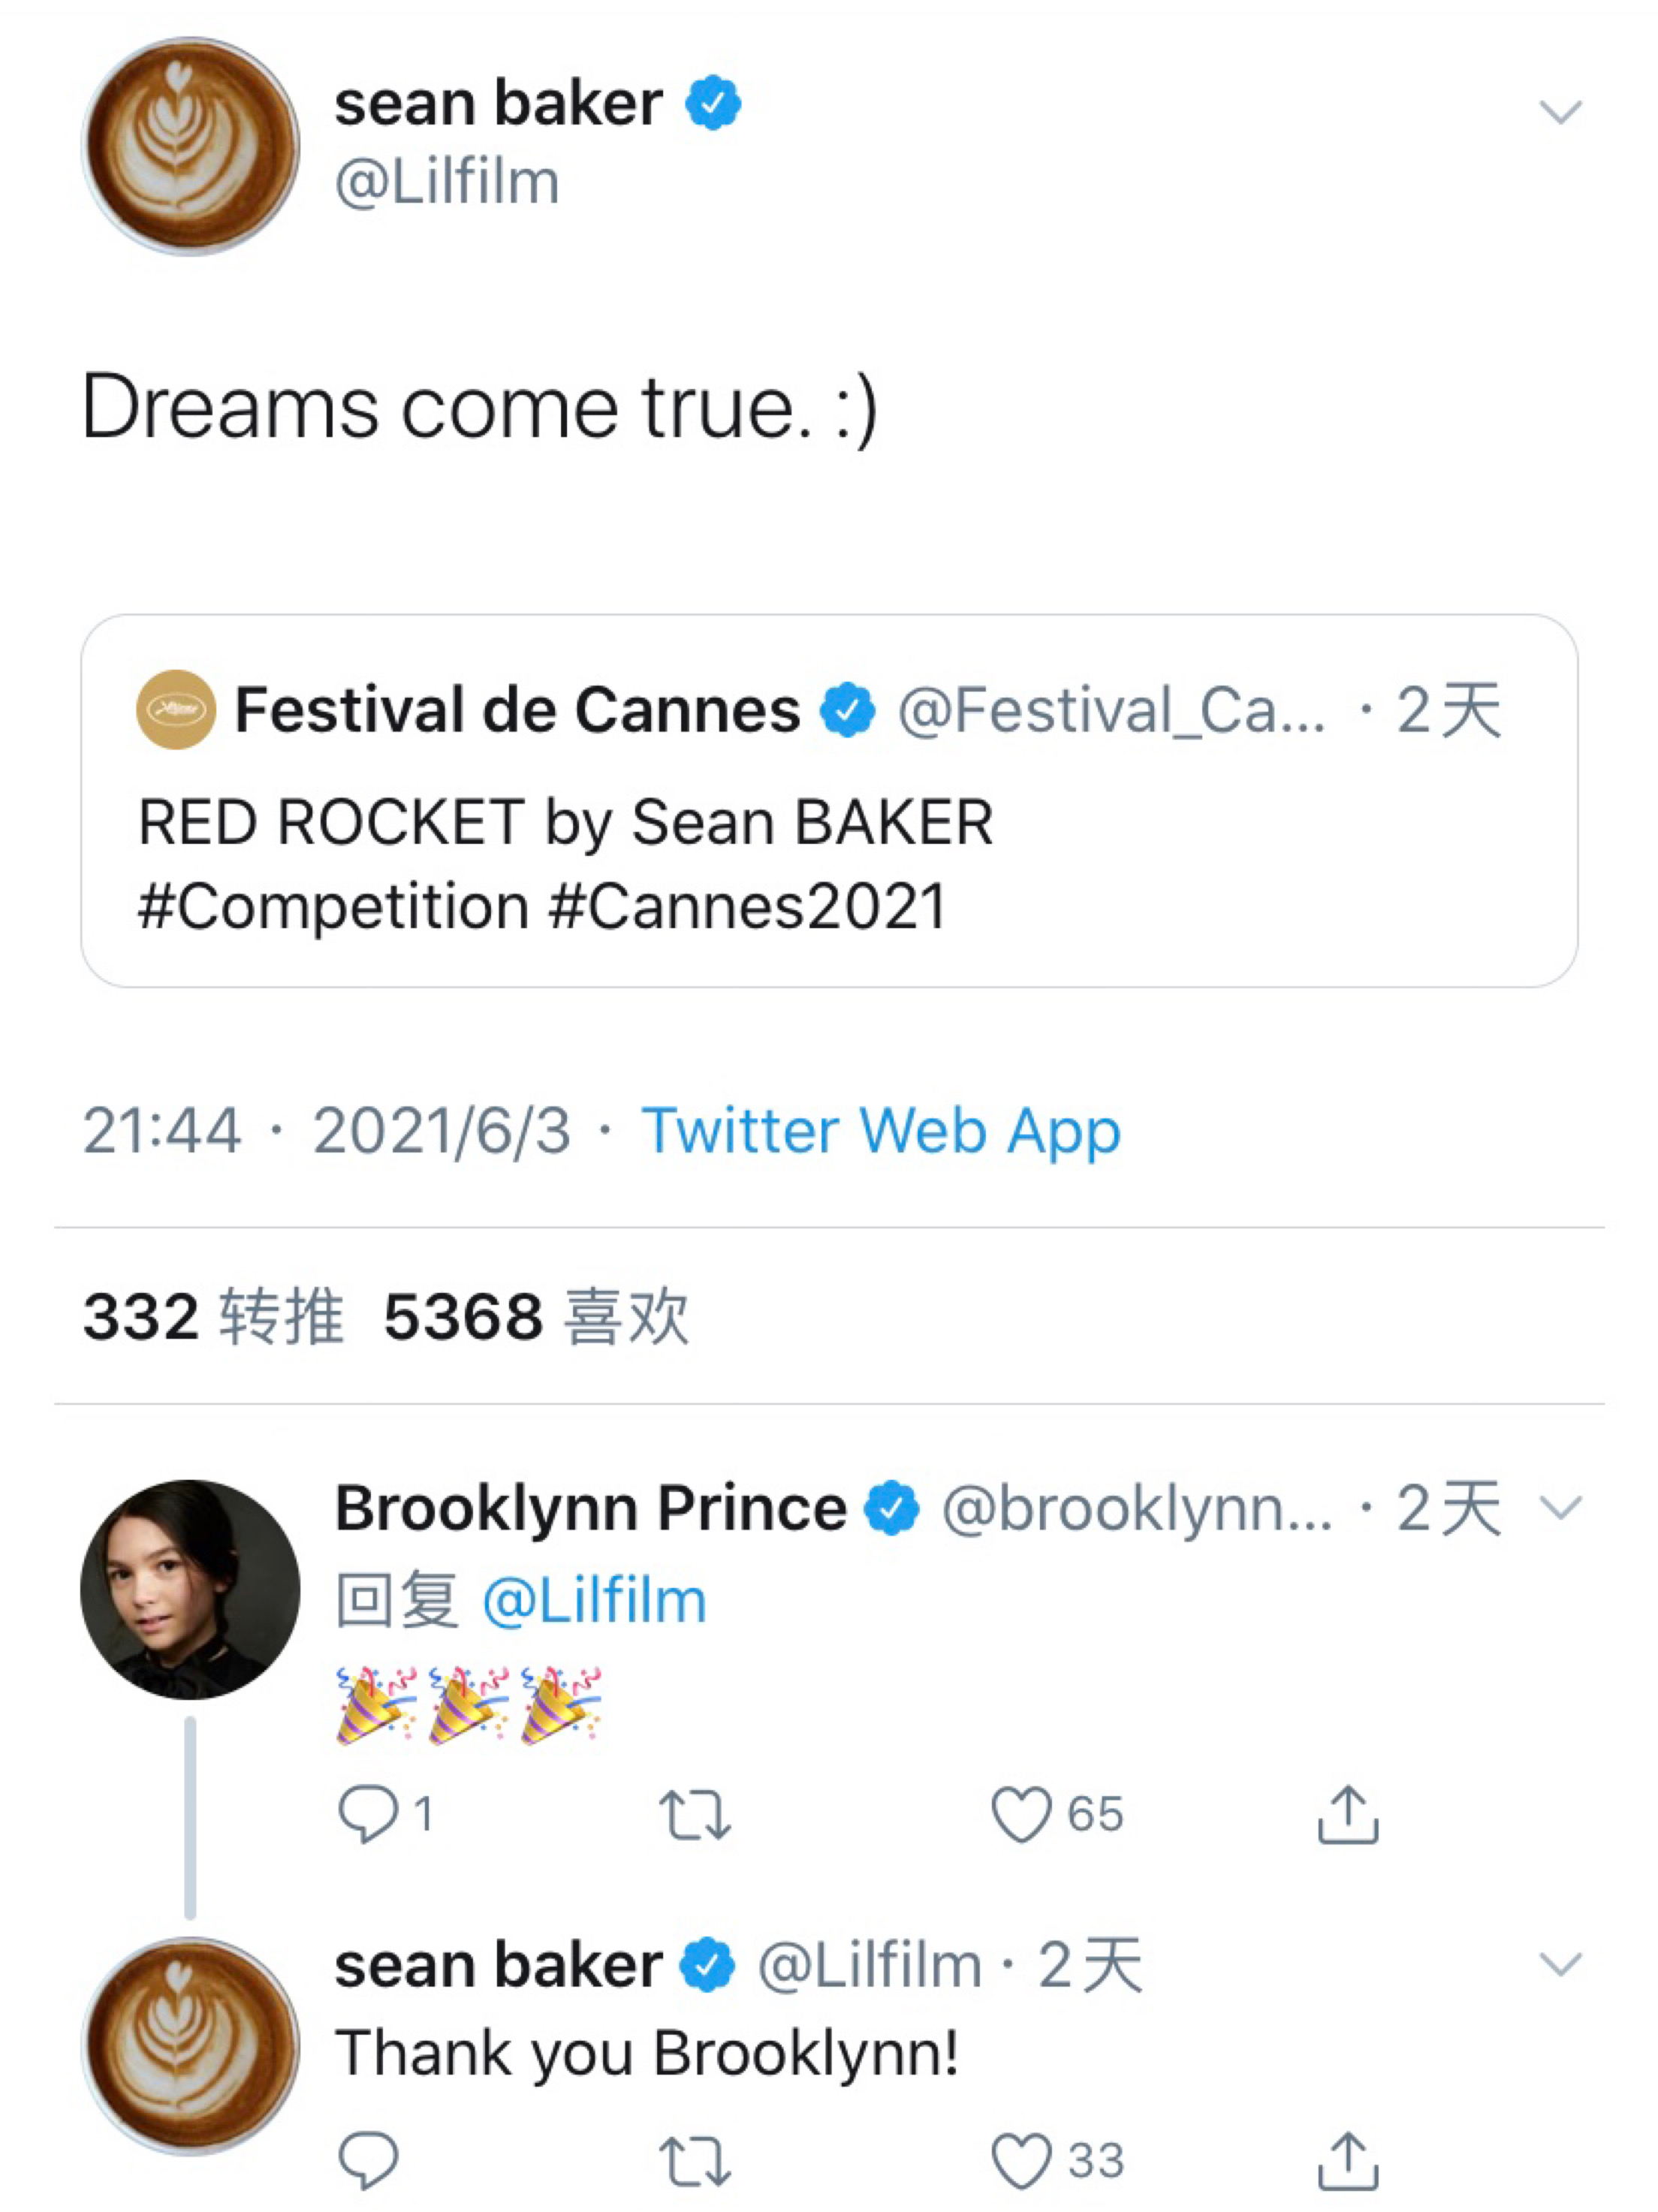This screenshot has width=1658, height=2212.
Task: Share the 'Thank you Brooklynn!' tweet
Action: 1347,2160
